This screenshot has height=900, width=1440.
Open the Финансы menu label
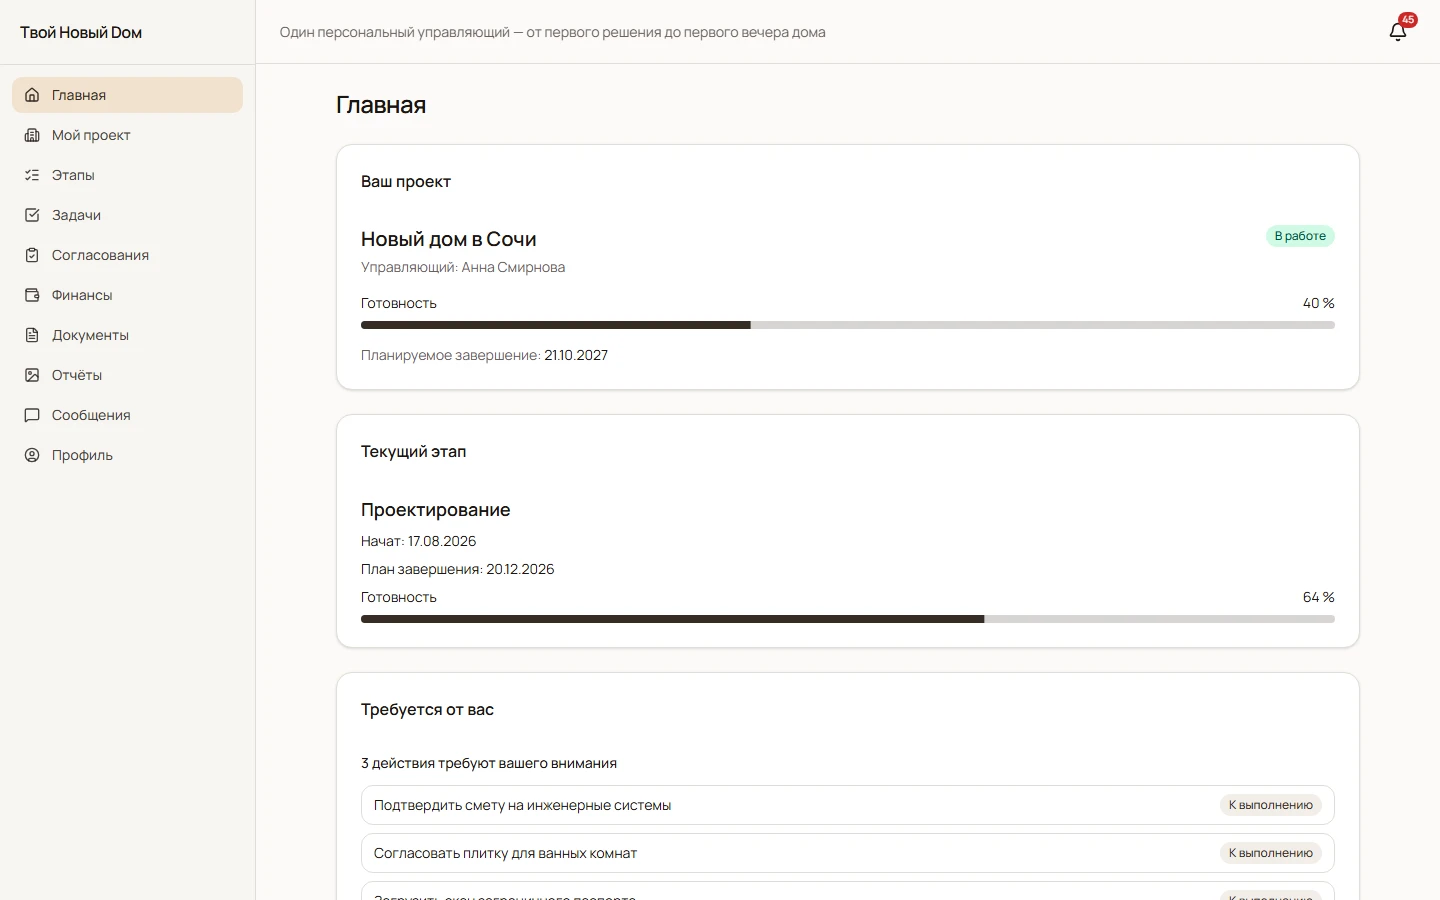point(82,295)
